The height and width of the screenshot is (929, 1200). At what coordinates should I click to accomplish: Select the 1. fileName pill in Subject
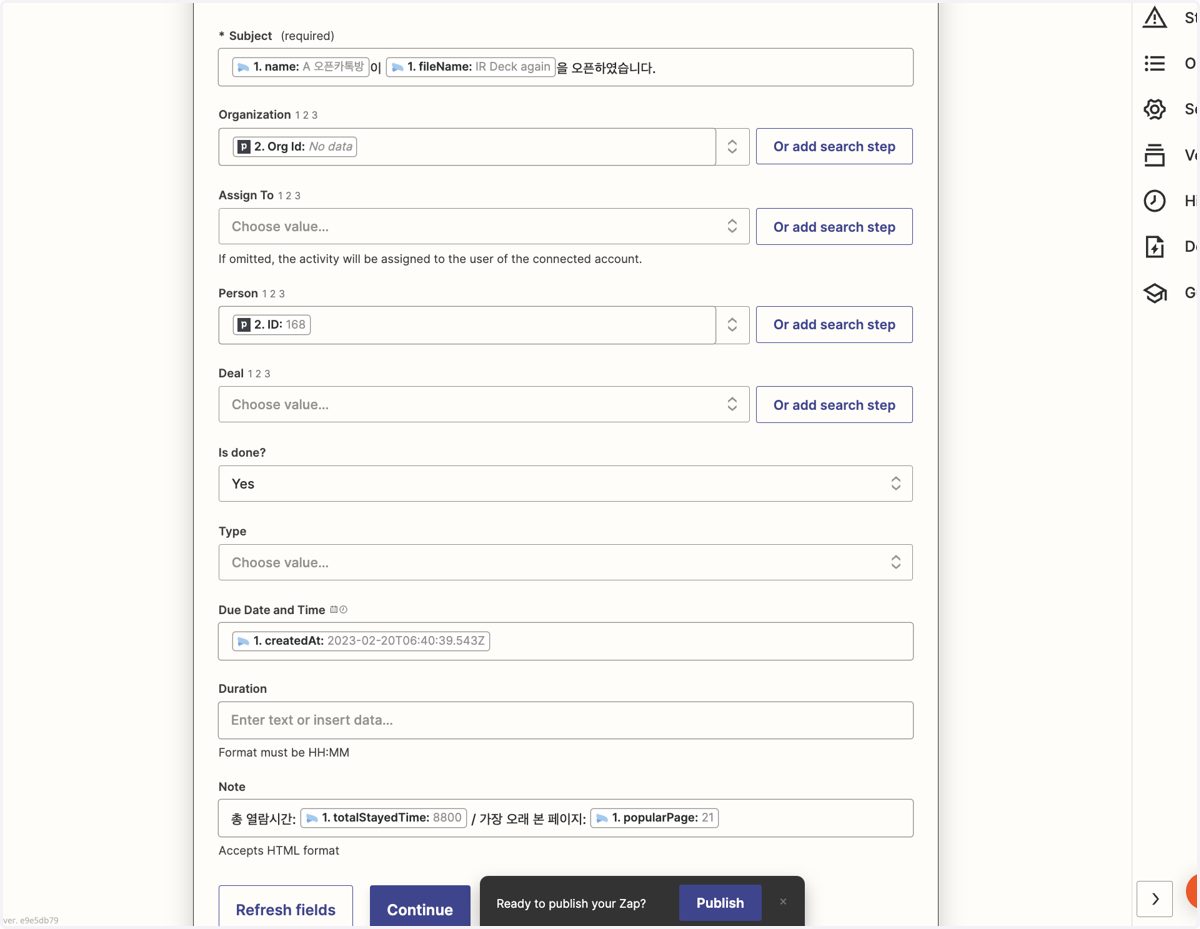471,67
